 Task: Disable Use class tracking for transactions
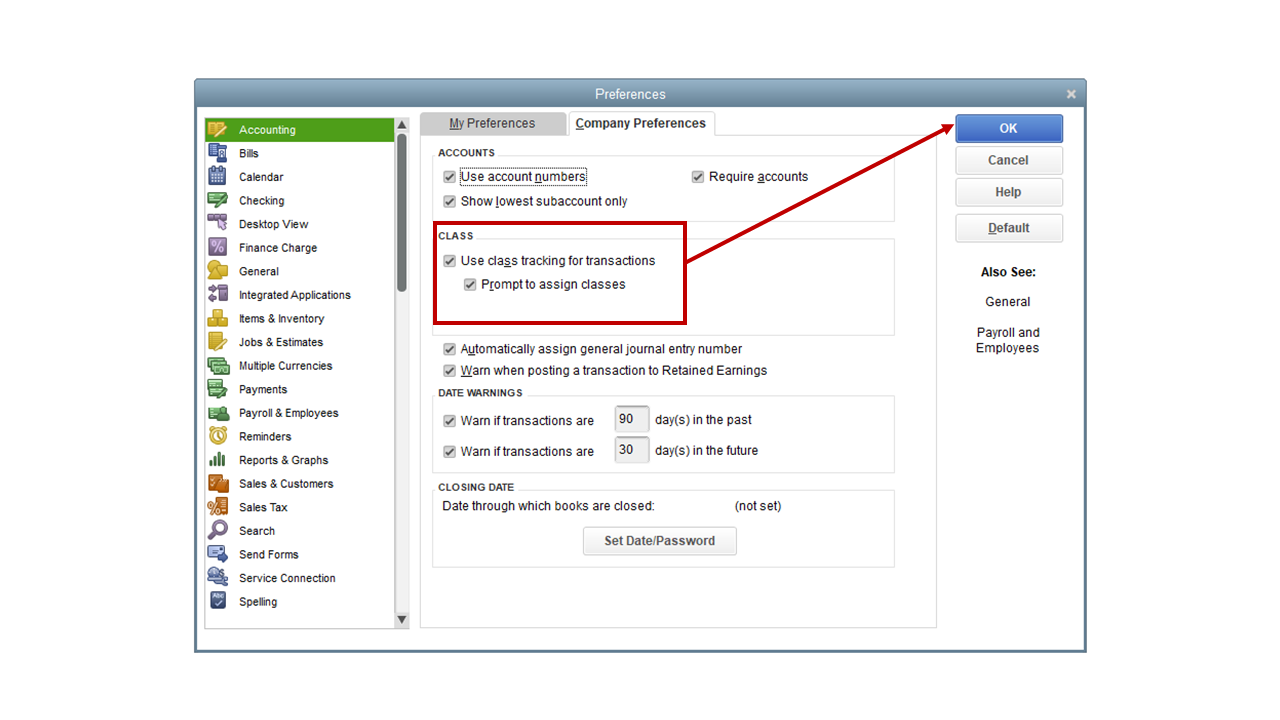pos(450,261)
